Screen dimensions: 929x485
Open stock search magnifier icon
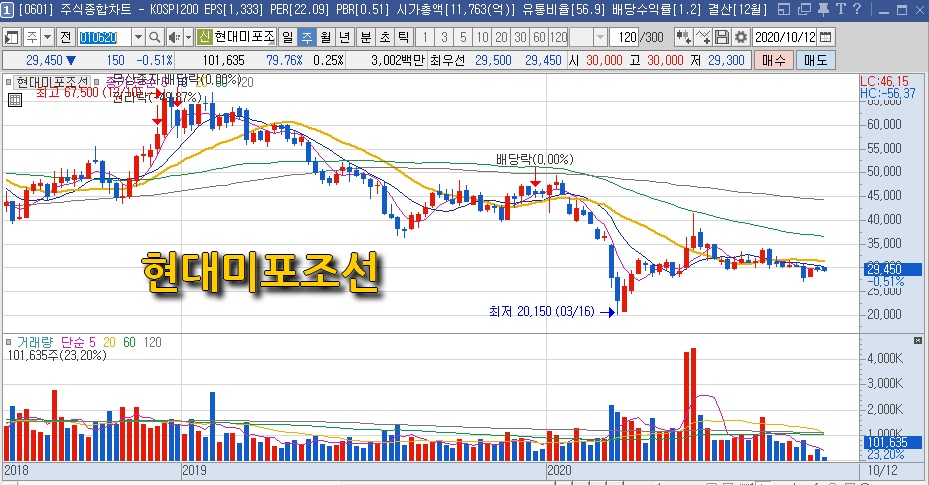pyautogui.click(x=154, y=37)
